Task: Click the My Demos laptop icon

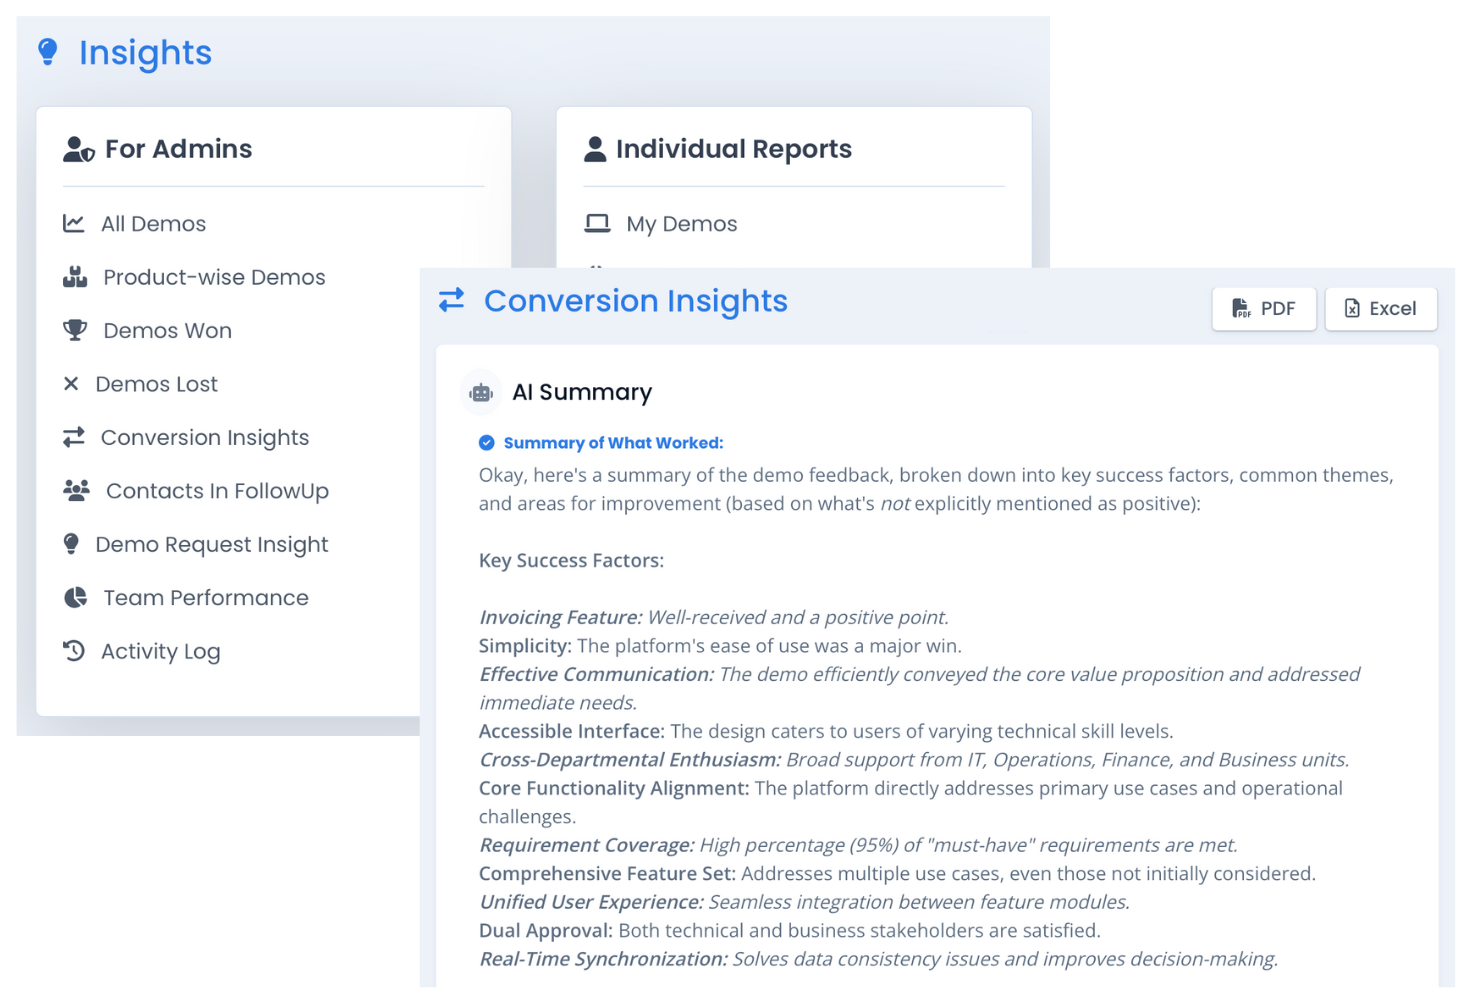Action: tap(597, 223)
